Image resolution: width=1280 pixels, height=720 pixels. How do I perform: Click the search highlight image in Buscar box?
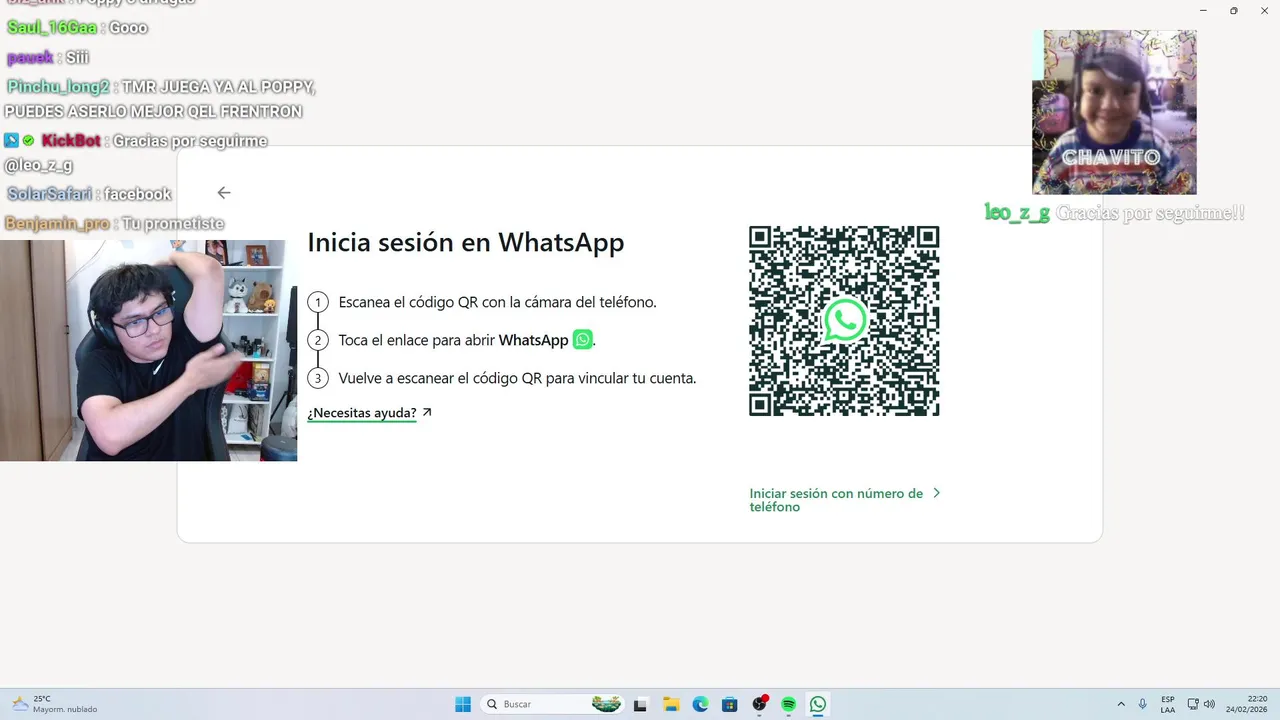point(606,704)
